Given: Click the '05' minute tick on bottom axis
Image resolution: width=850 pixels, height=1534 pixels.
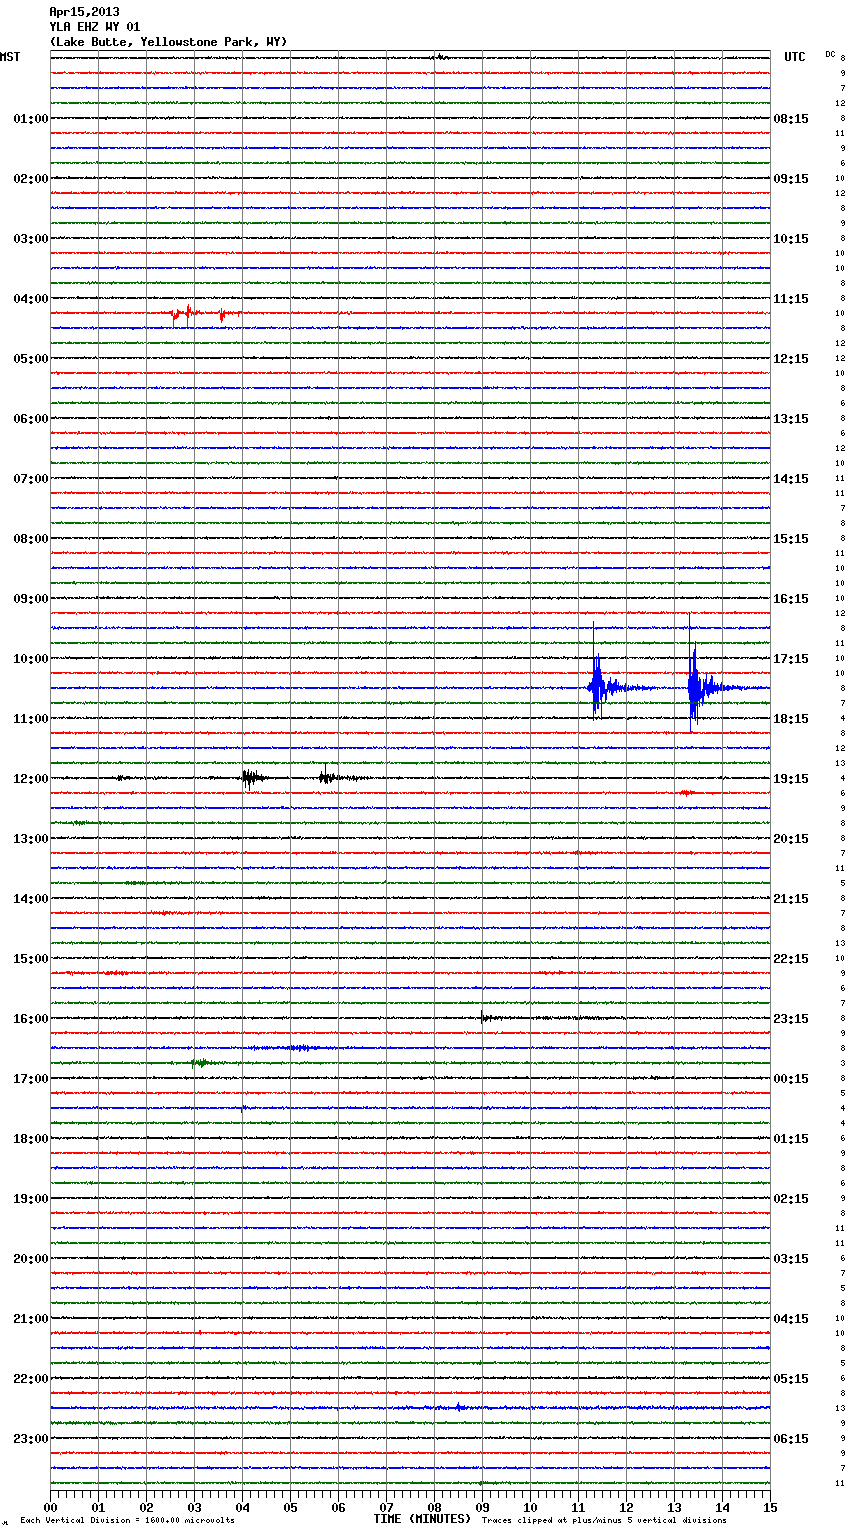Looking at the screenshot, I should [x=290, y=1507].
